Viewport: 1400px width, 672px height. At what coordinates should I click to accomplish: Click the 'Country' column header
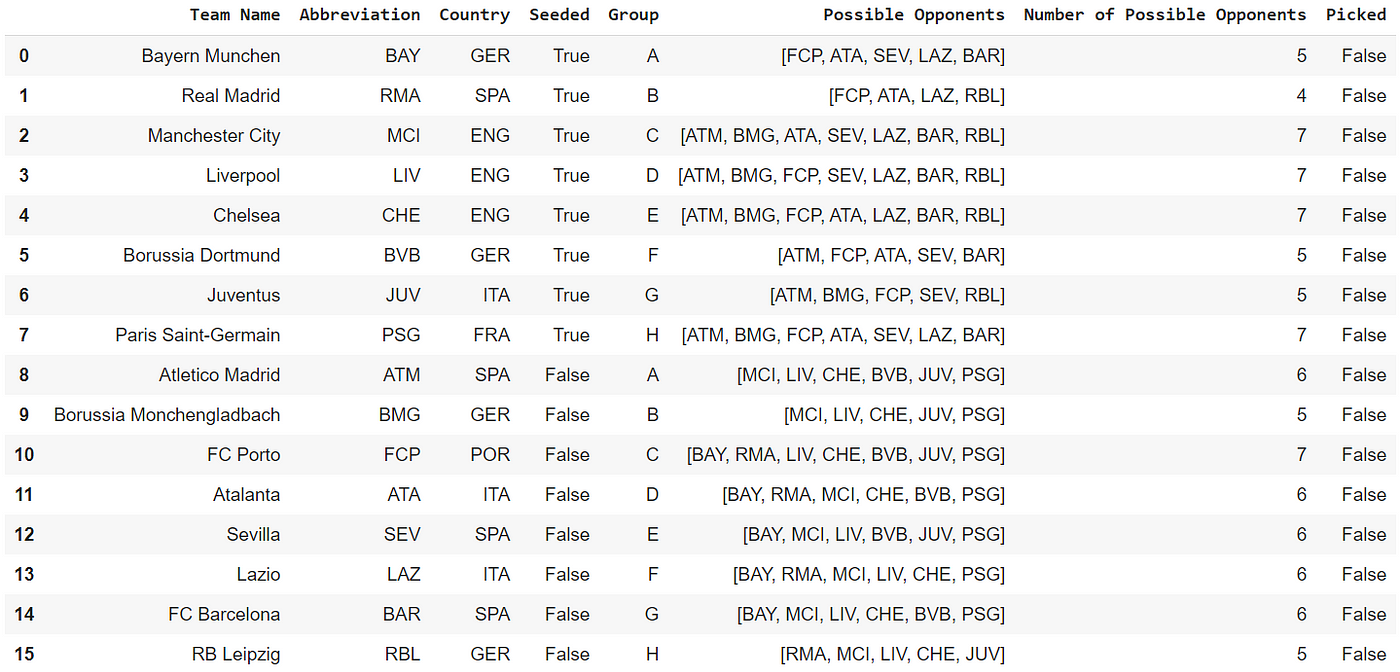pos(475,15)
